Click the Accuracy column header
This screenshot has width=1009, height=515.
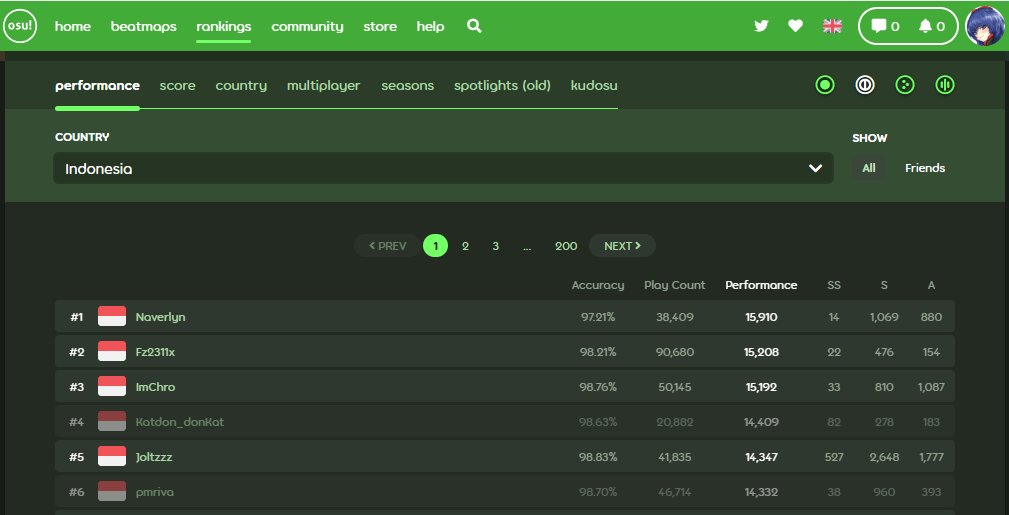point(598,285)
